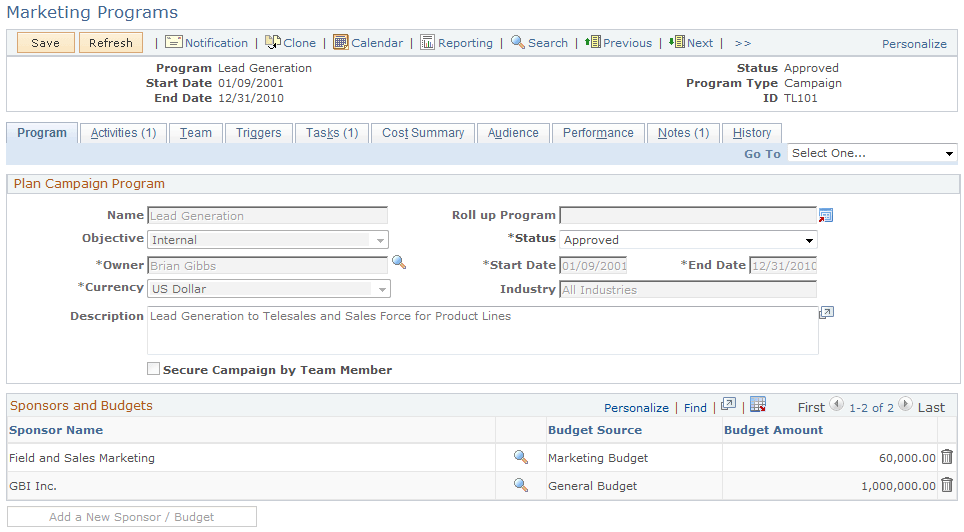
Task: Open the Roll up Program lookup icon
Action: [x=826, y=215]
